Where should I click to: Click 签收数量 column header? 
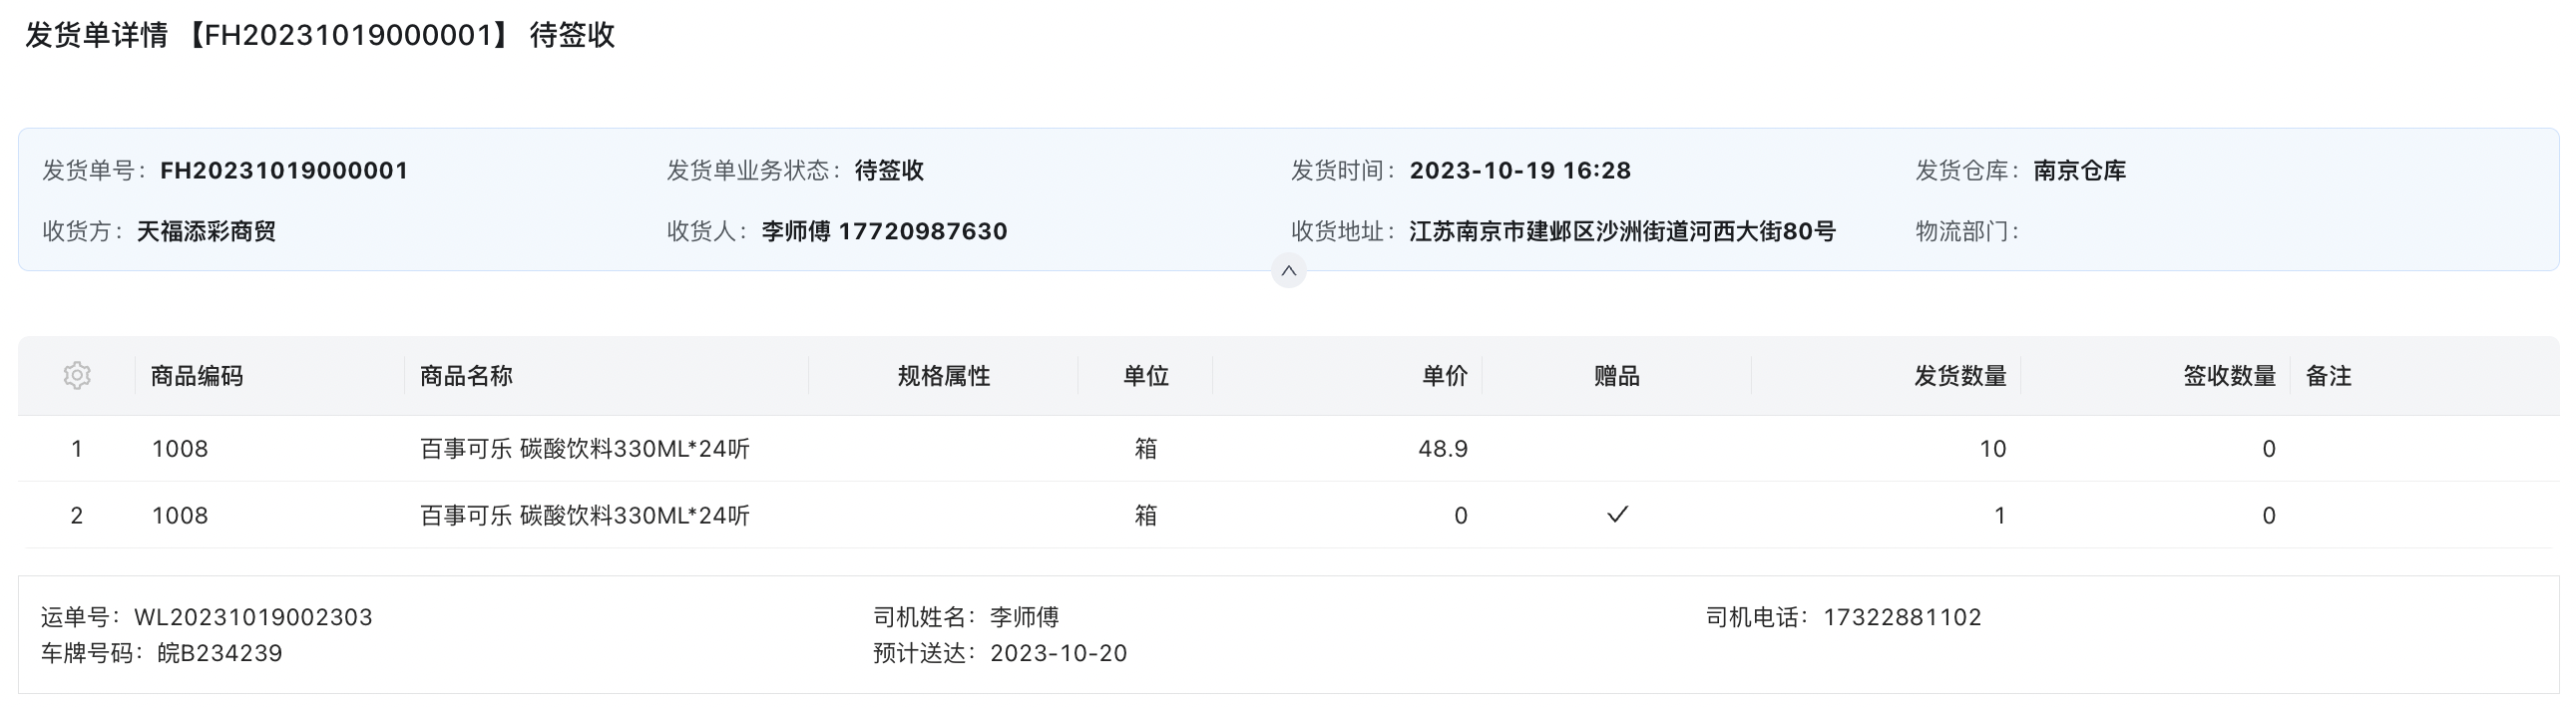tap(2229, 376)
